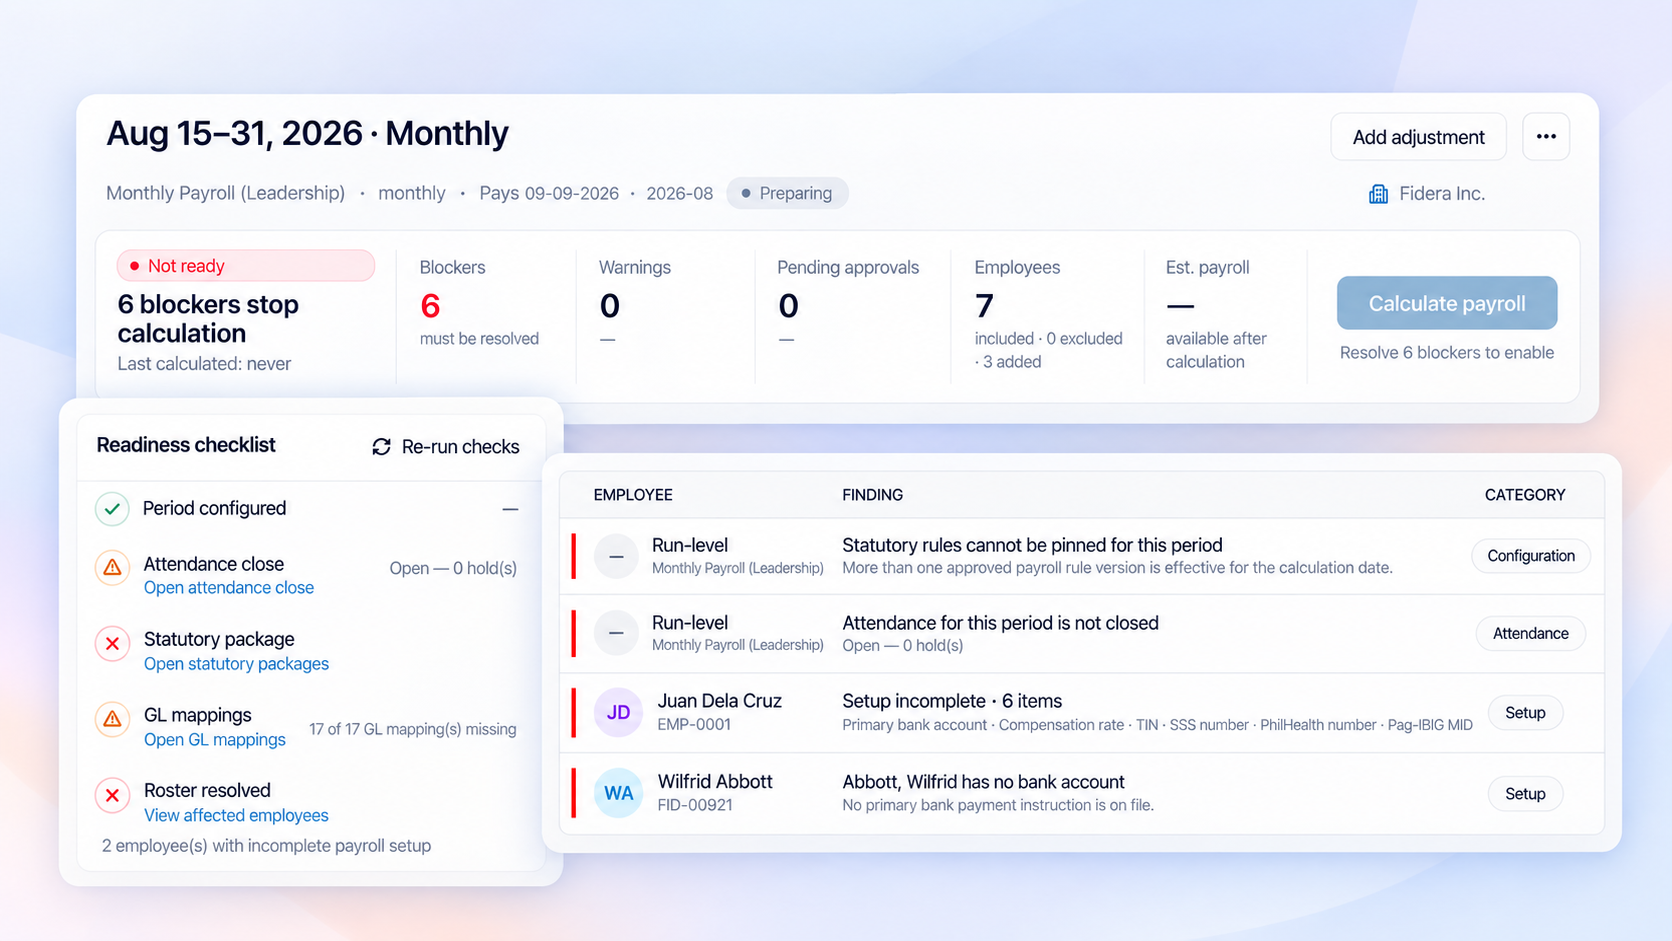Click the 'Last calculated: never' text
Image resolution: width=1672 pixels, height=941 pixels.
point(204,364)
